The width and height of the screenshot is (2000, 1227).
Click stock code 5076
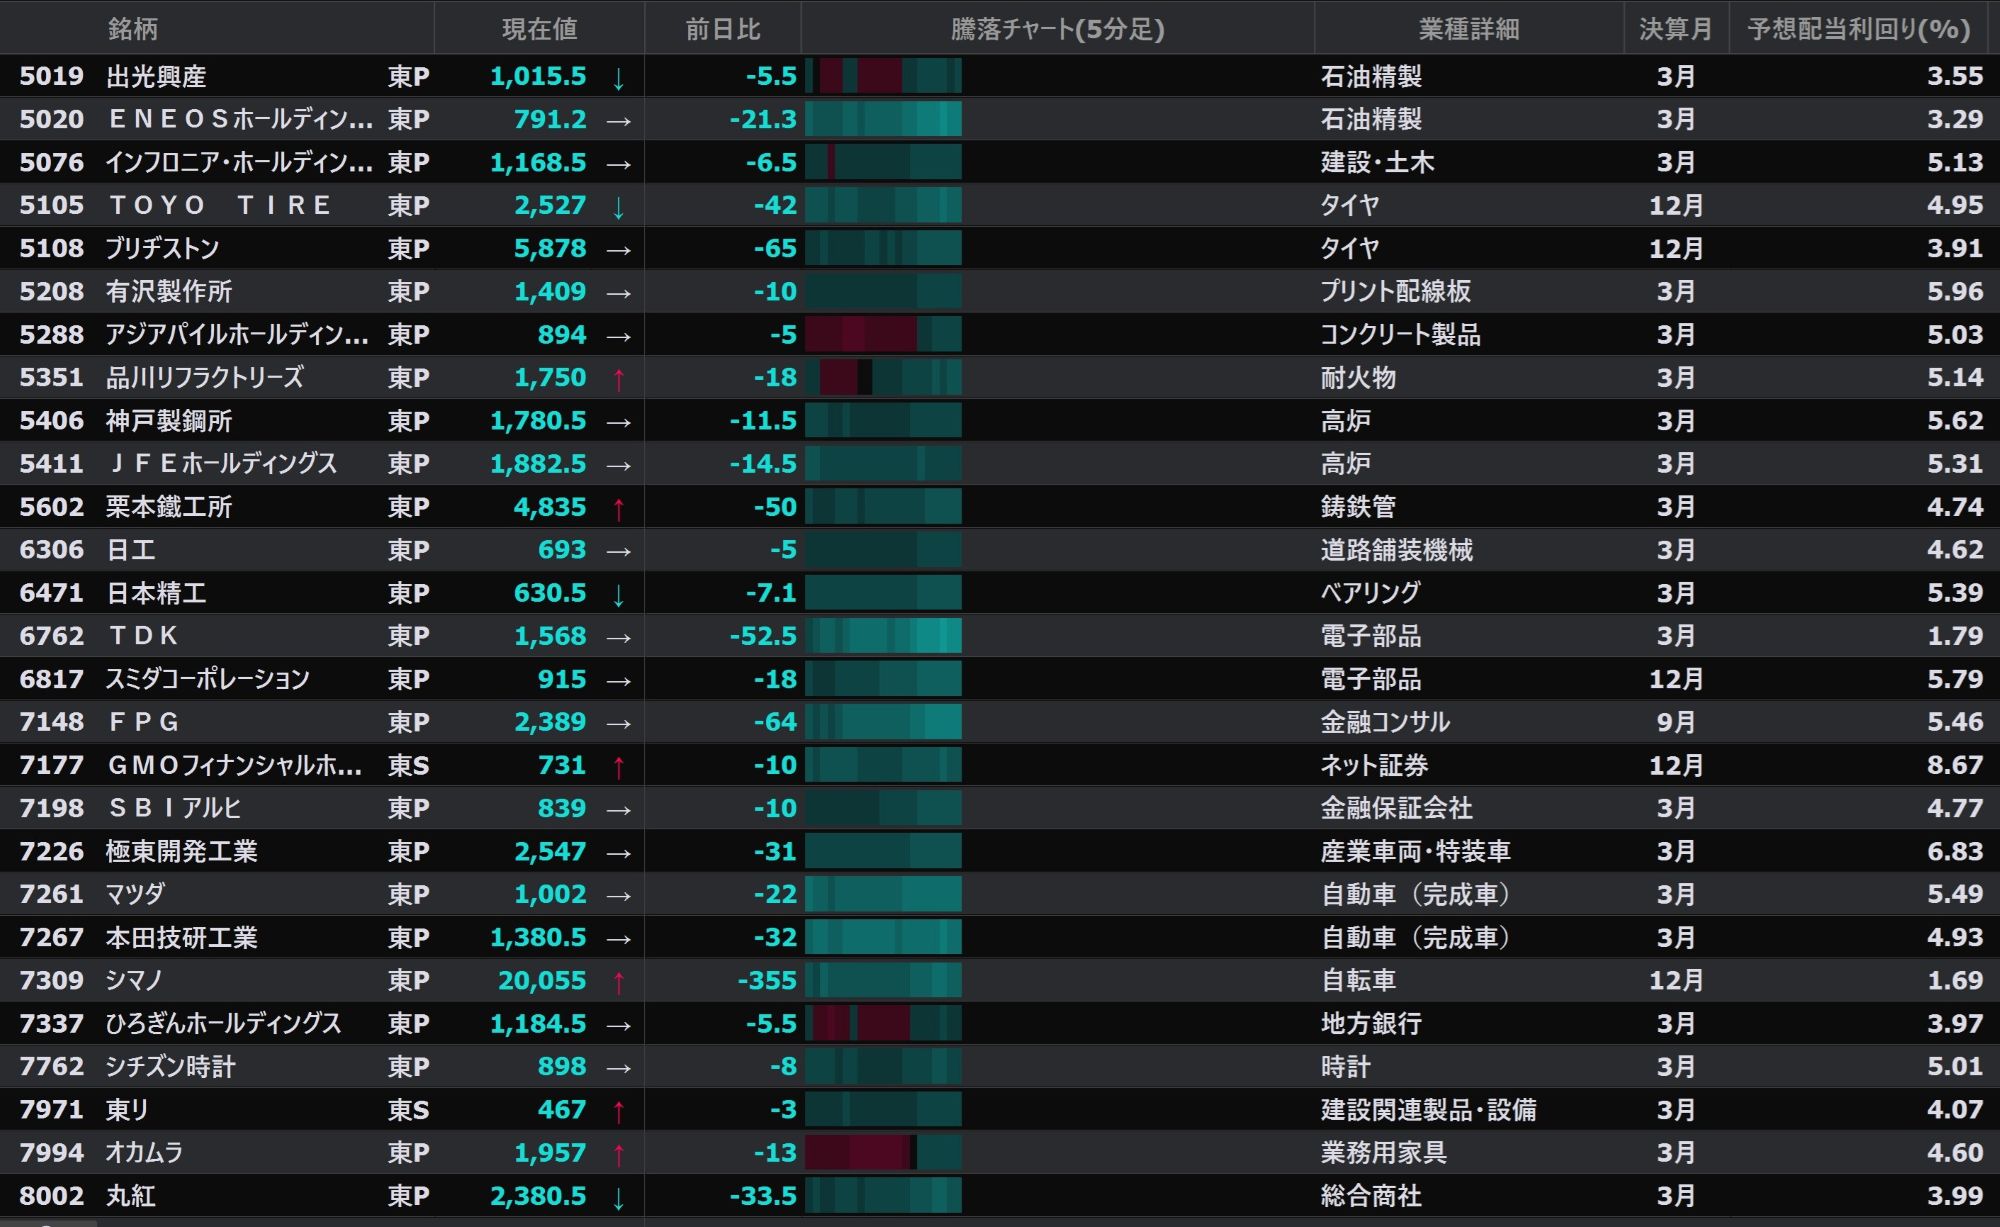[52, 162]
